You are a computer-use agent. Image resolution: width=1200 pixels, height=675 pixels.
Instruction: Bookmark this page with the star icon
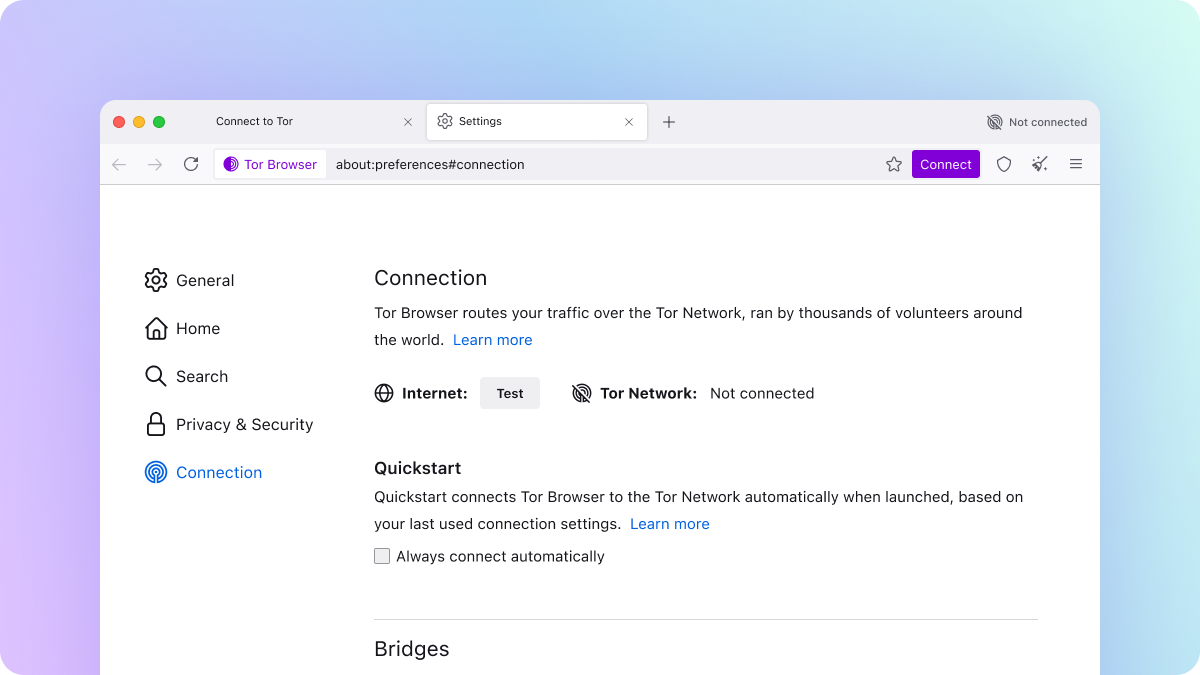pos(894,164)
